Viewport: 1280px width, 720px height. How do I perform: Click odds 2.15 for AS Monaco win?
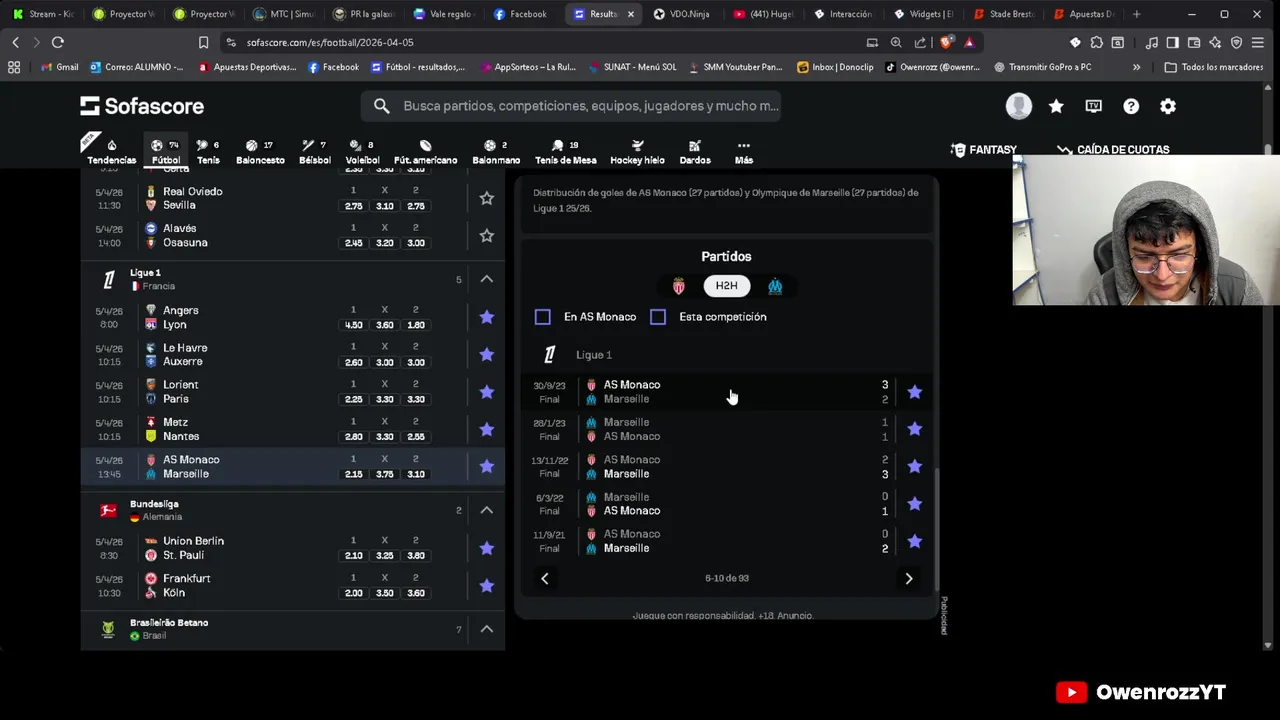pos(353,474)
